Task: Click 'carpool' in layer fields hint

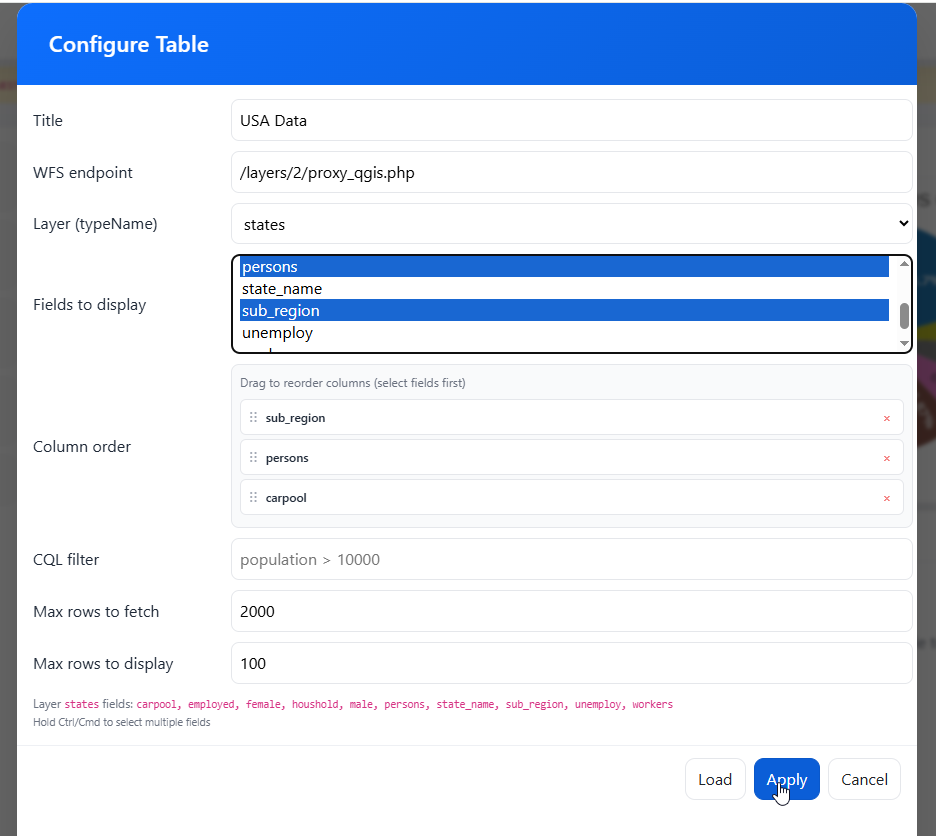Action: point(156,704)
